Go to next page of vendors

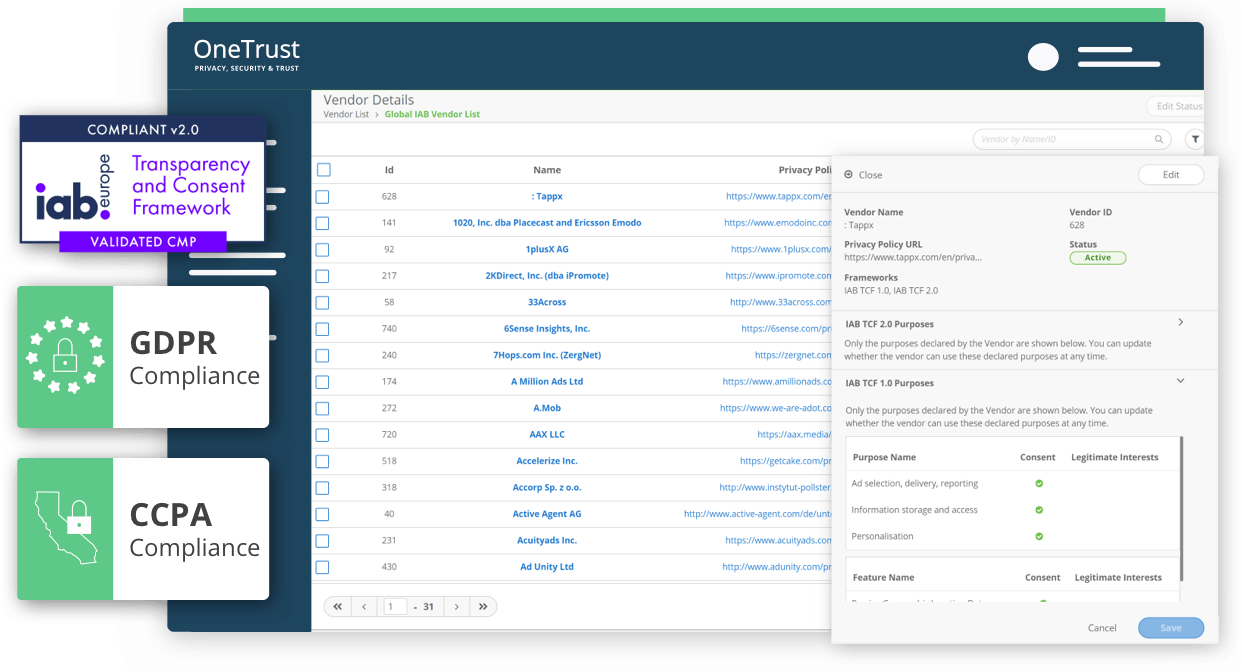[457, 607]
